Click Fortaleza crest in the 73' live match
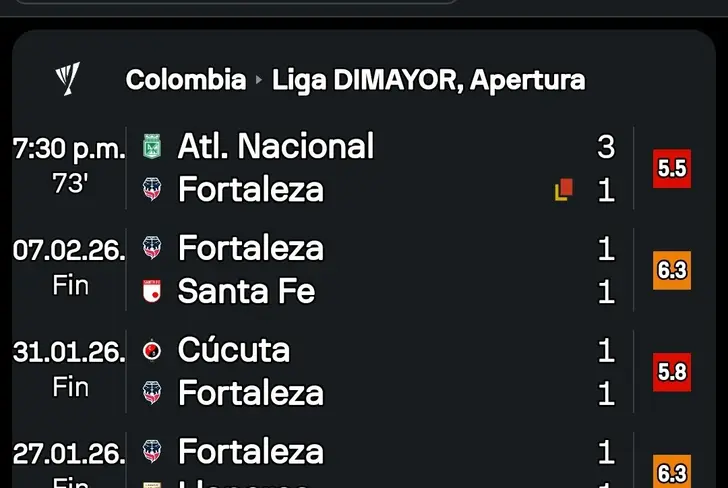The image size is (728, 488). click(152, 189)
